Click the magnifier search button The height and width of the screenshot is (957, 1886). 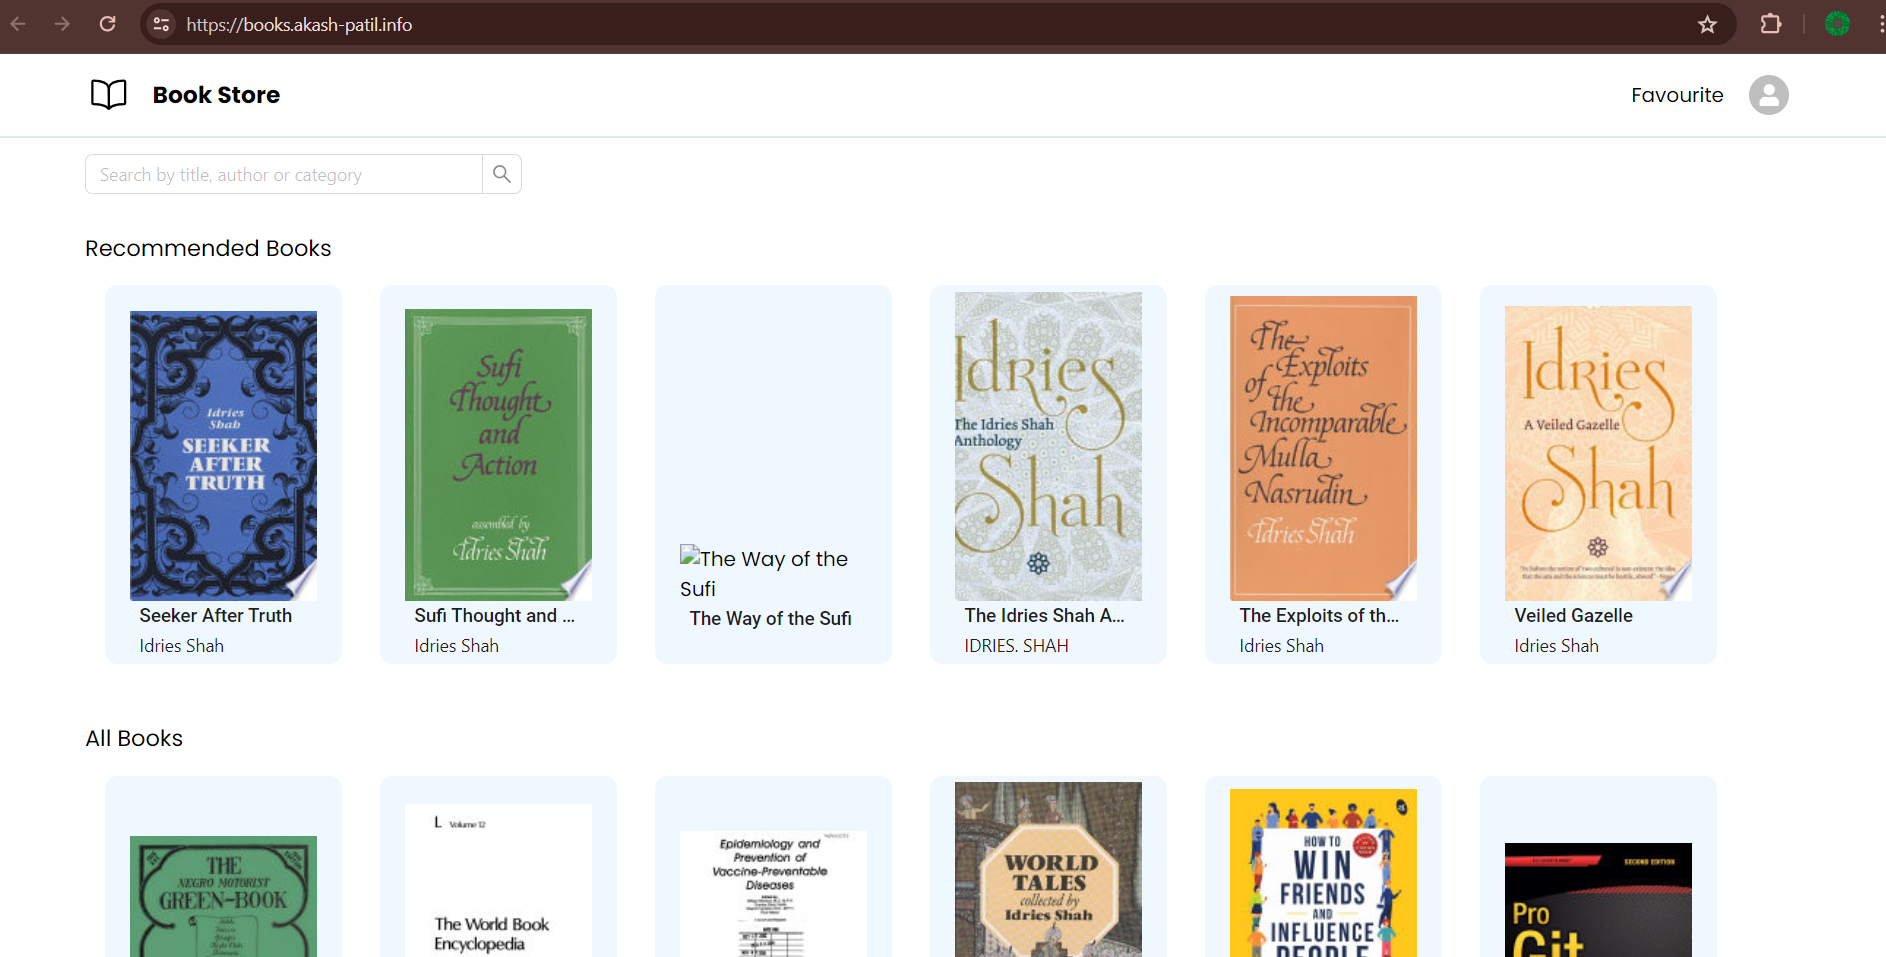[x=502, y=174]
